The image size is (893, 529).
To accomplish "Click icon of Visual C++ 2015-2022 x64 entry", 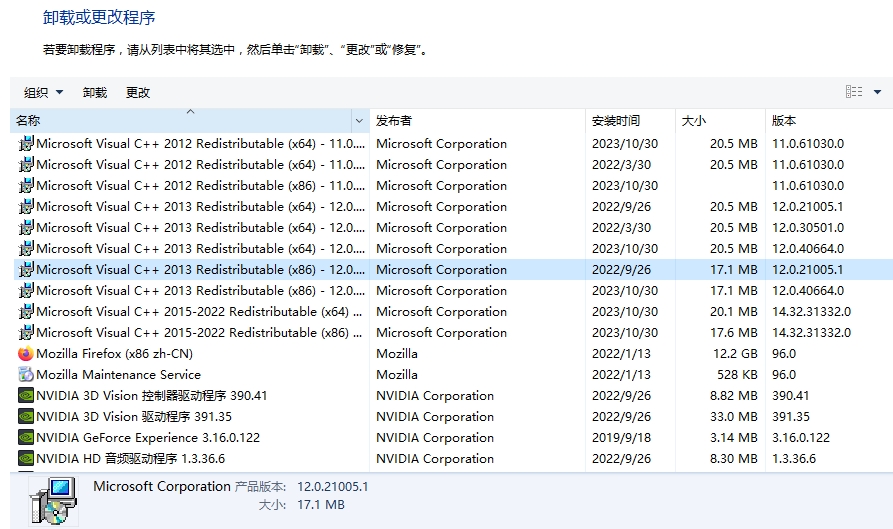I will point(26,312).
